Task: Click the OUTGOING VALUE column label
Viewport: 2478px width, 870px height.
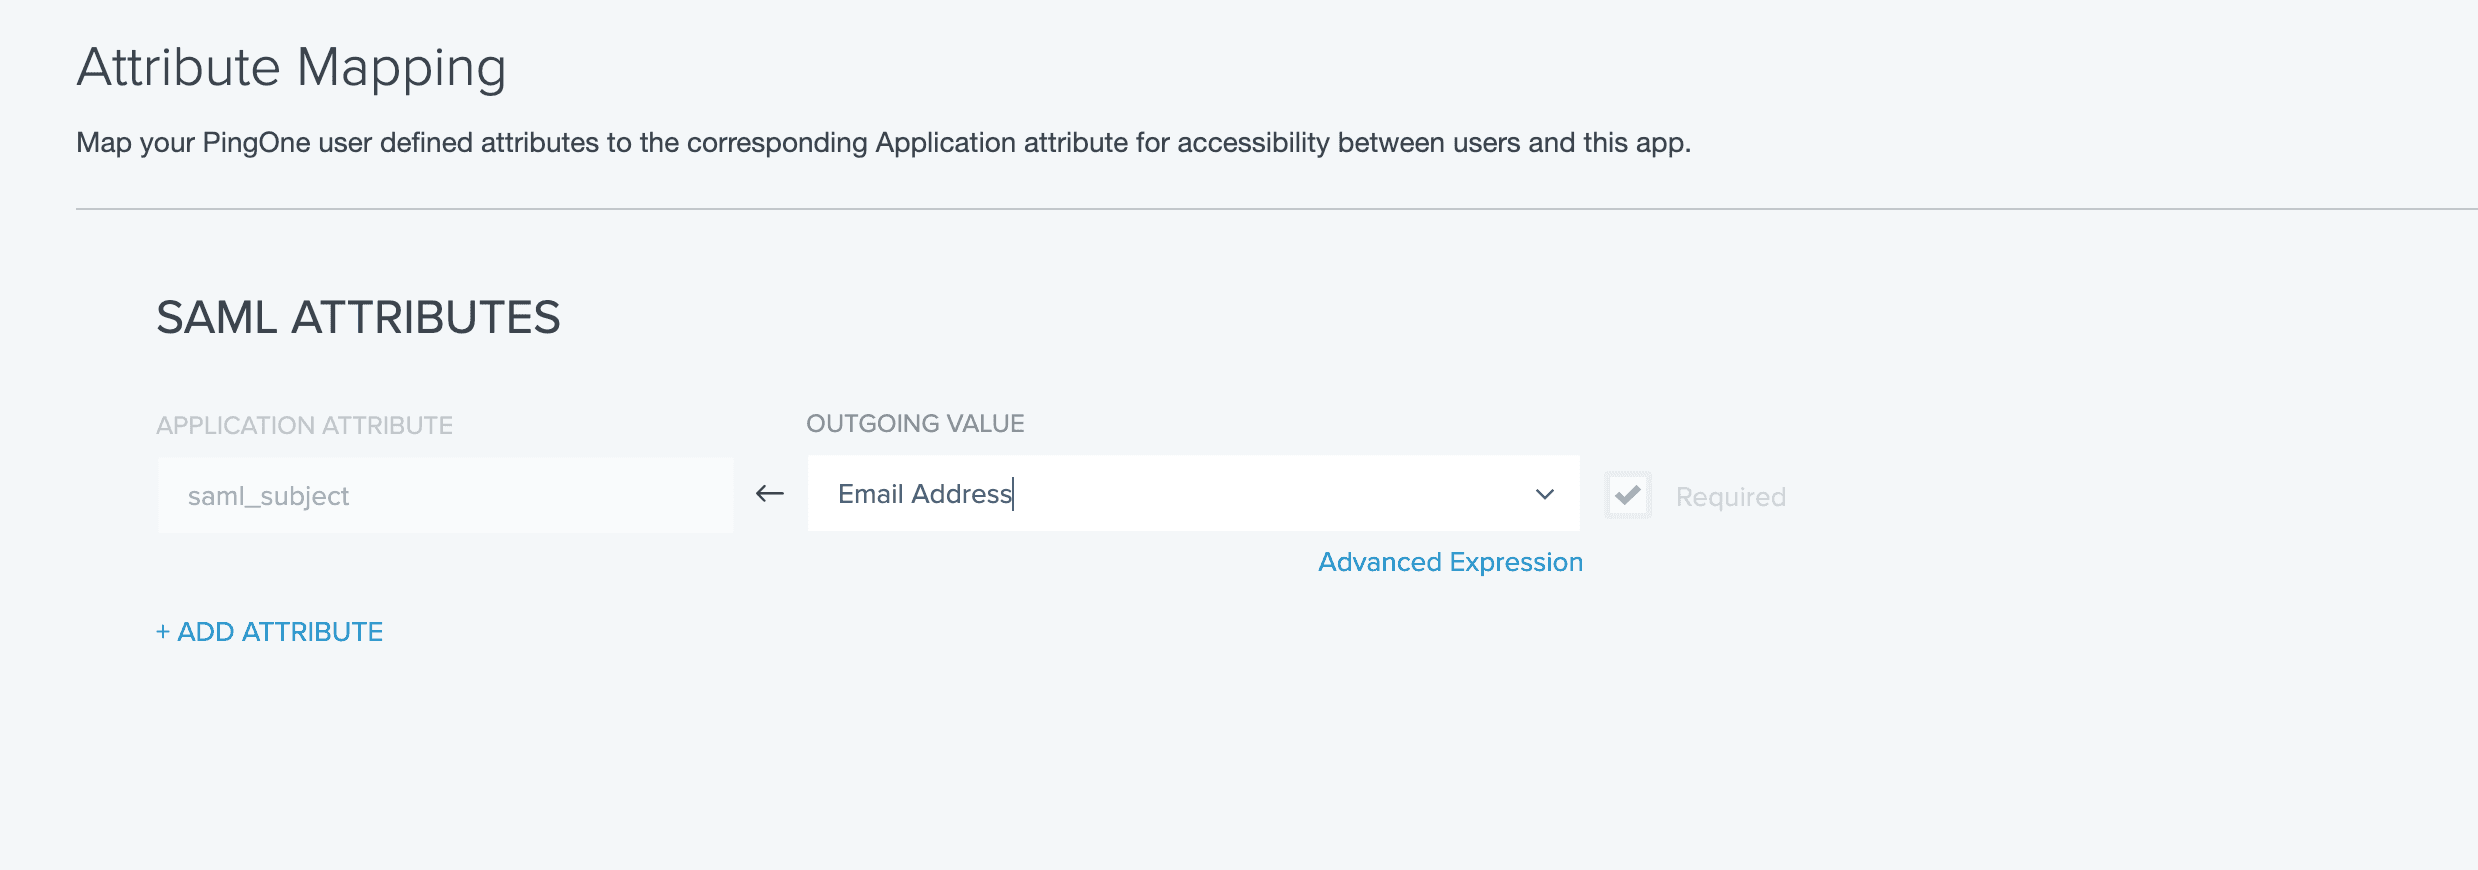Action: coord(915,424)
